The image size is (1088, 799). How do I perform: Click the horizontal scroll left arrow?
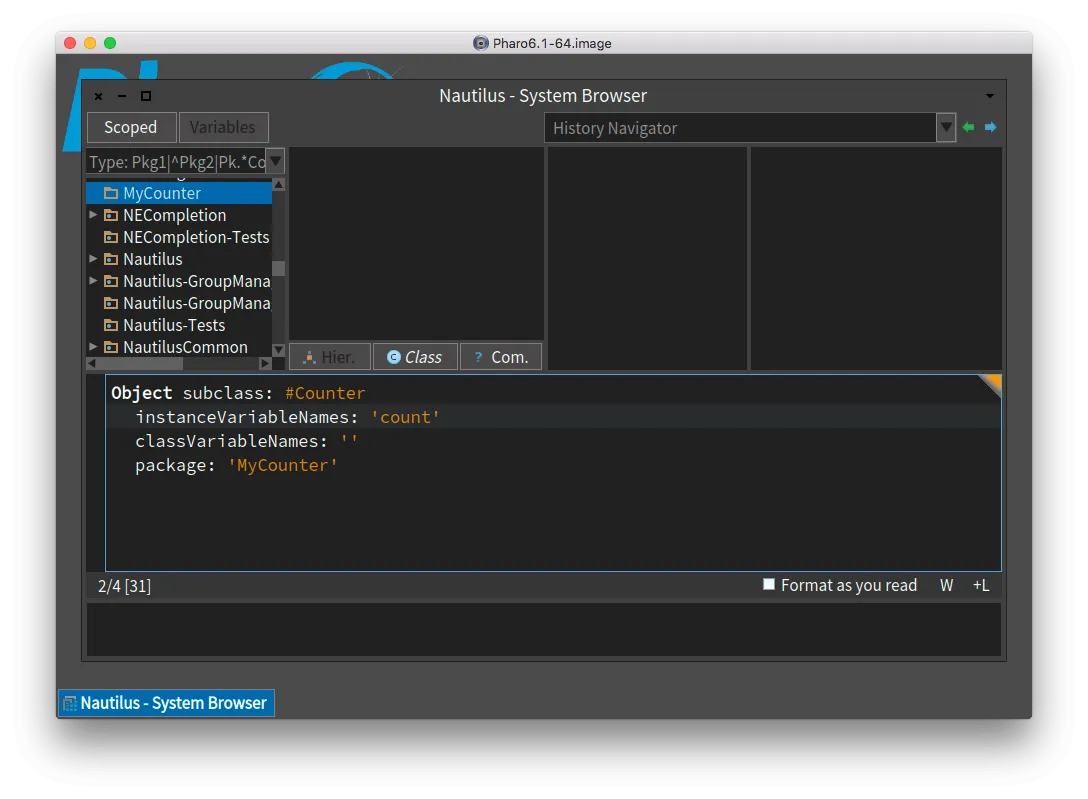(92, 363)
